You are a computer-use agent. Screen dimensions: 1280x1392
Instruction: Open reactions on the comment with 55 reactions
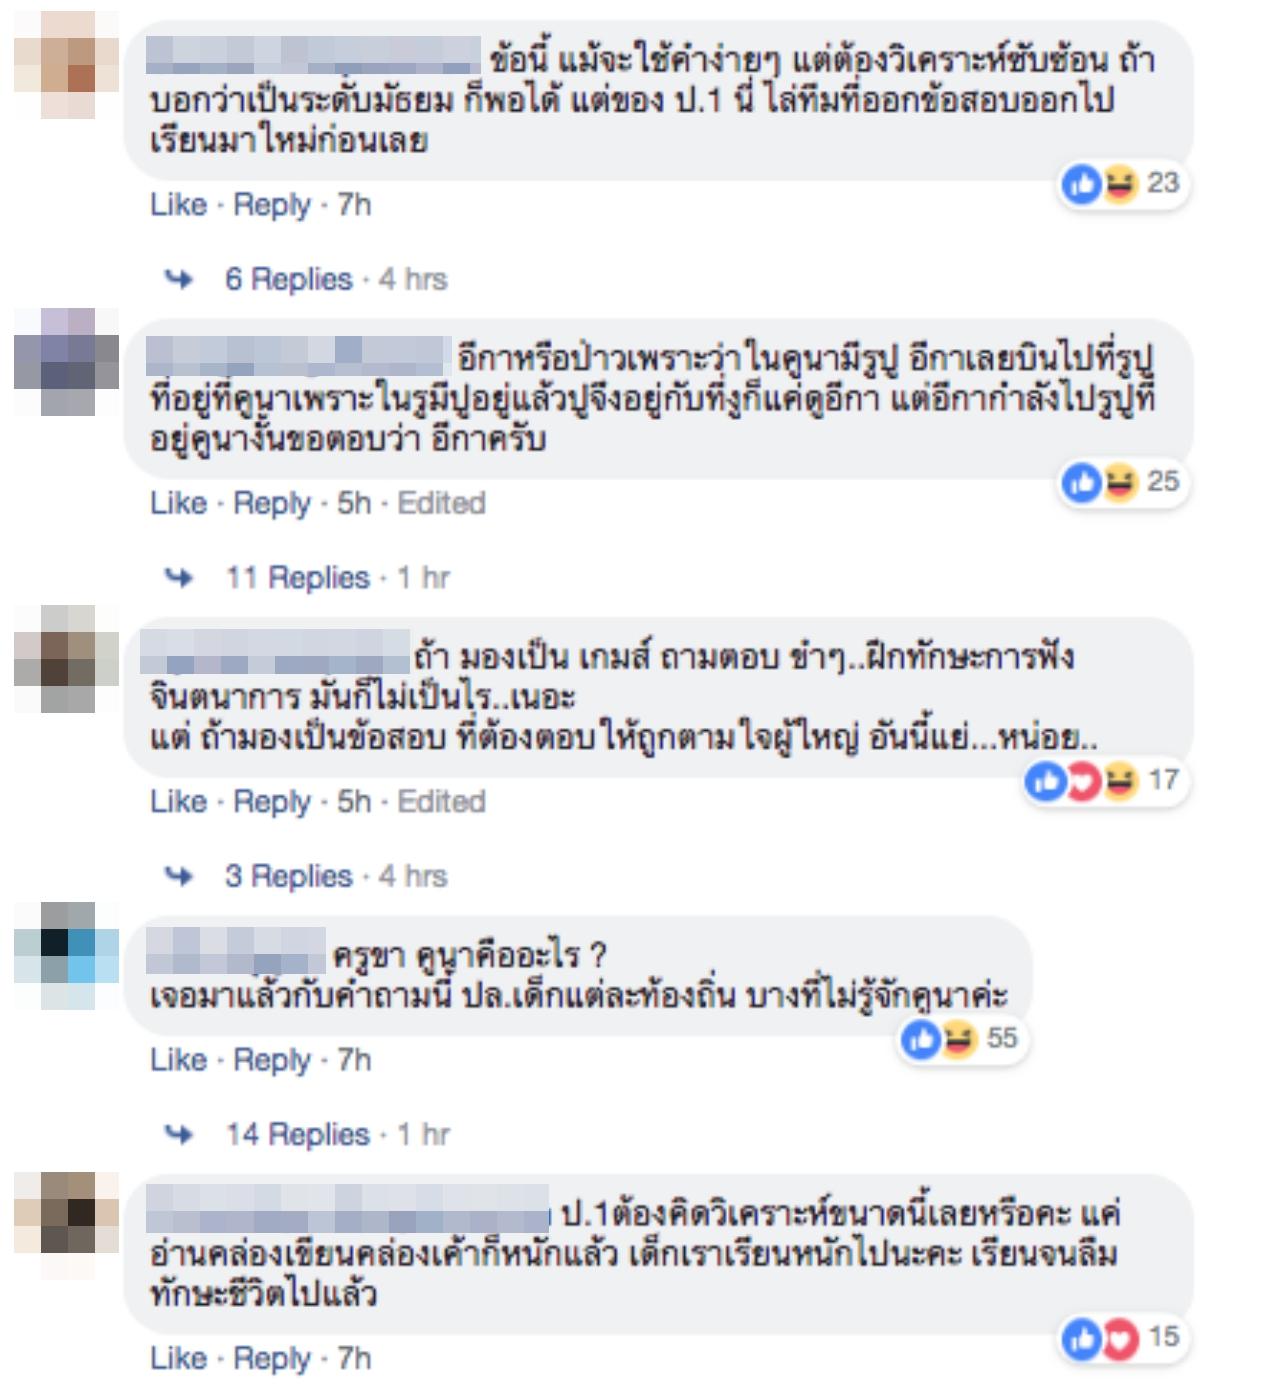[963, 1039]
